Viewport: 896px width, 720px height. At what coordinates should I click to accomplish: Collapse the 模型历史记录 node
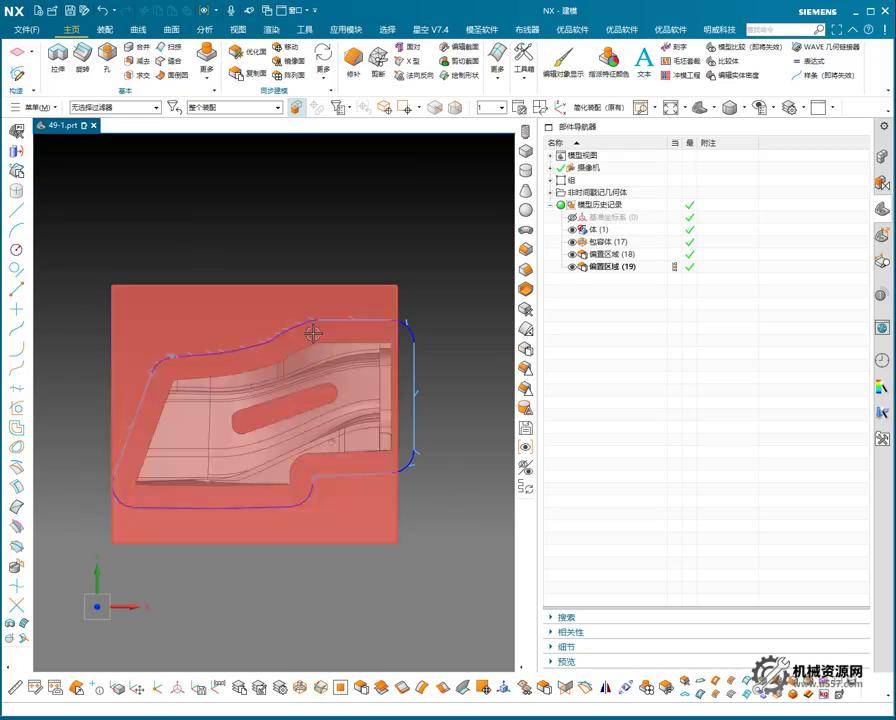(550, 205)
